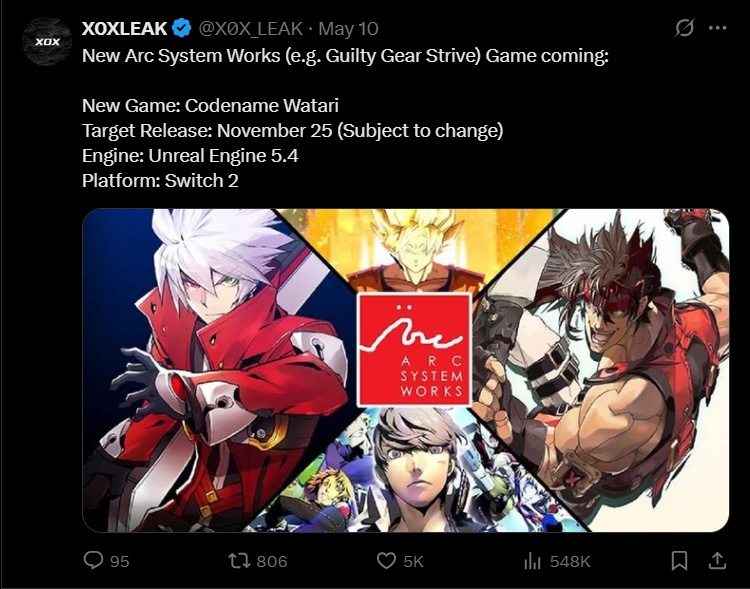Click the red Arc System Works logo

[x=415, y=349]
